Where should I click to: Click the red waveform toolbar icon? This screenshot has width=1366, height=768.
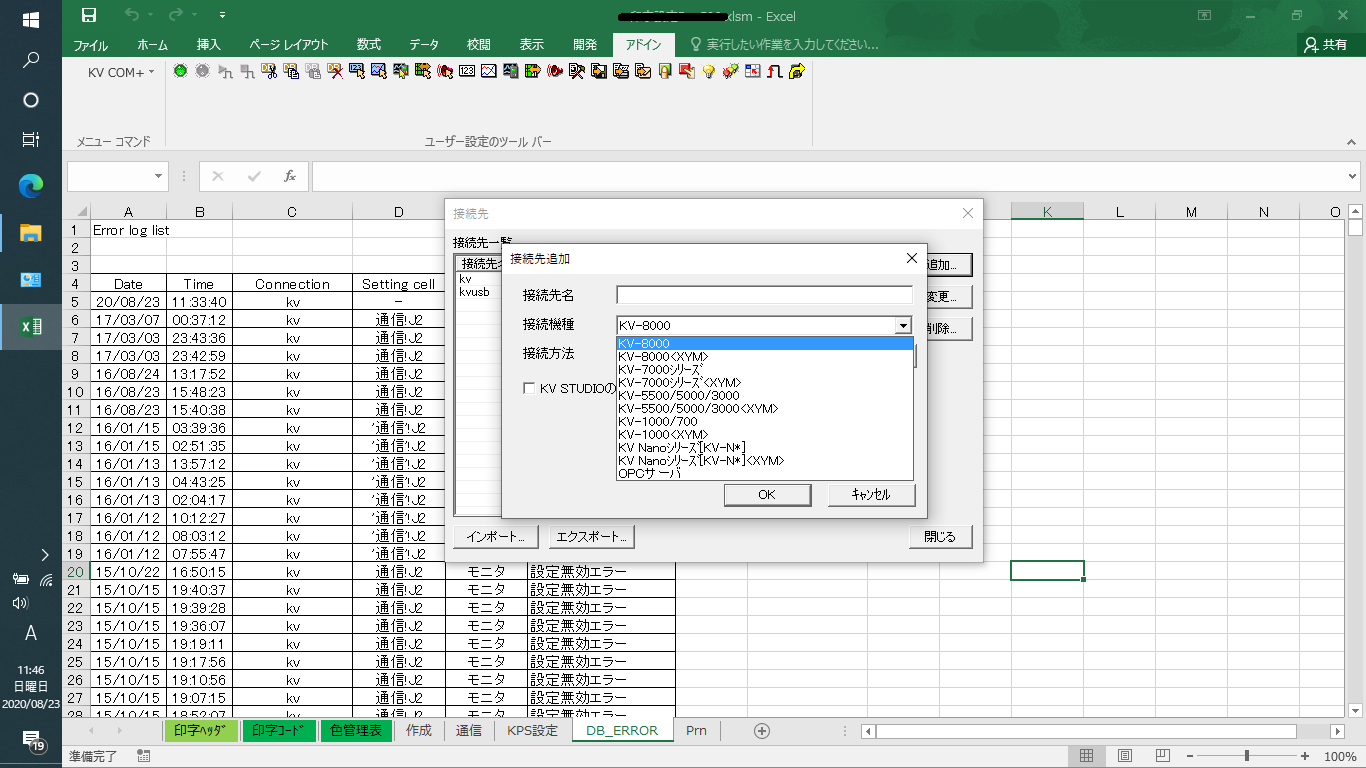[775, 71]
